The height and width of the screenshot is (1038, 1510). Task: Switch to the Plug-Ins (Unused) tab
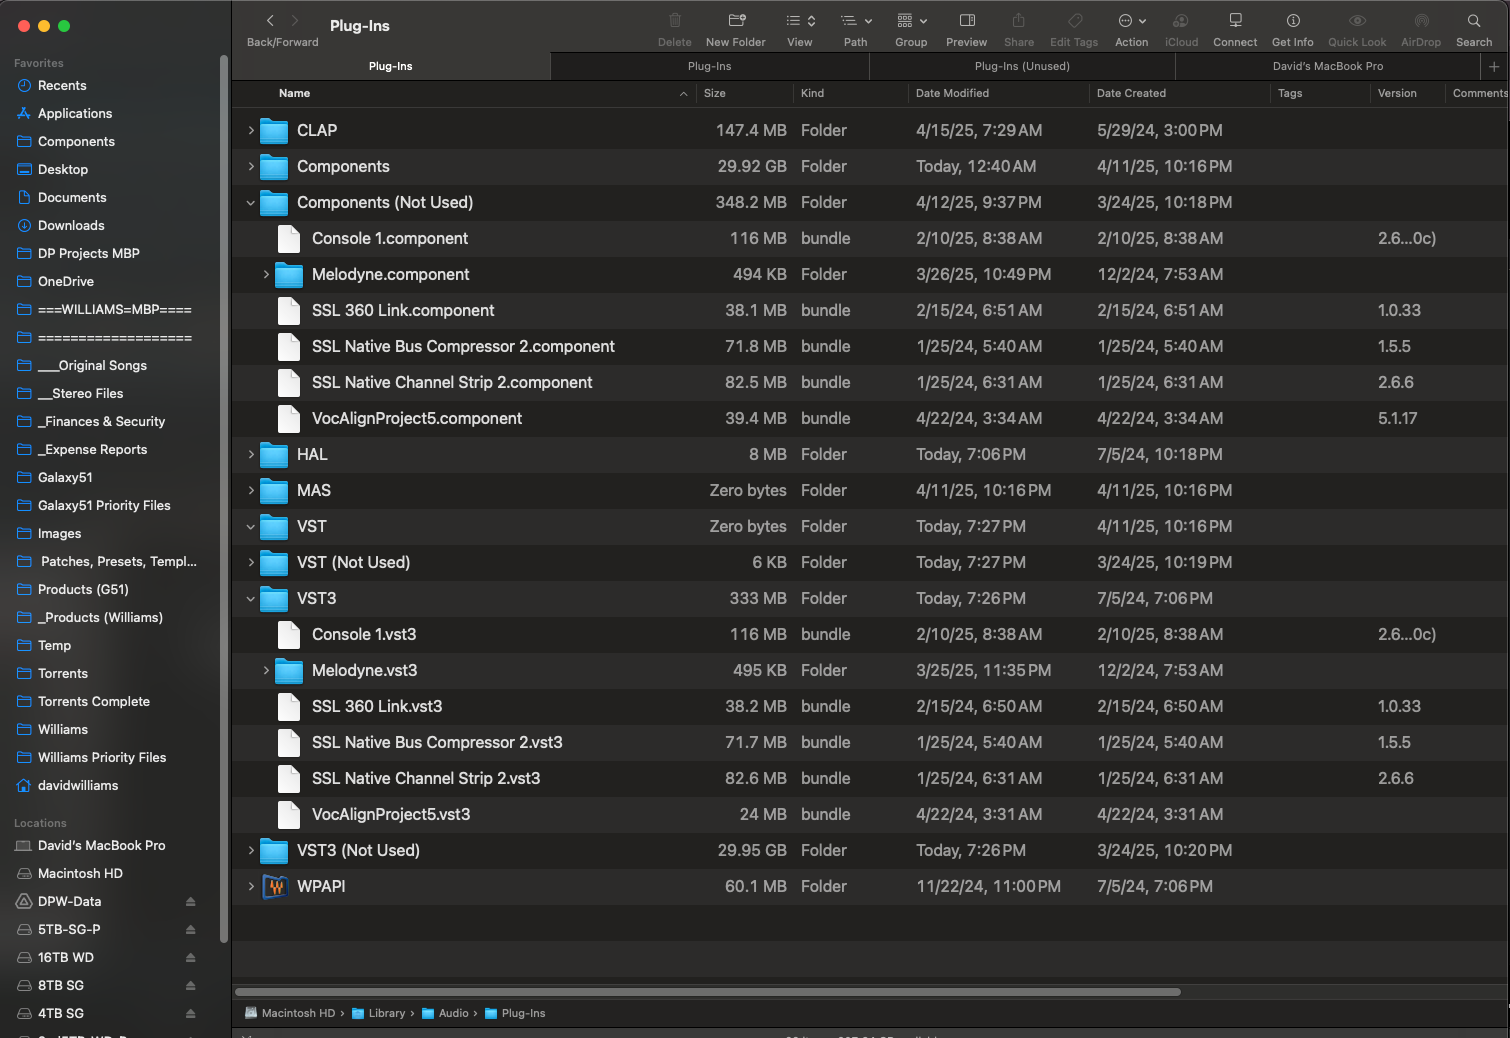click(x=1022, y=66)
